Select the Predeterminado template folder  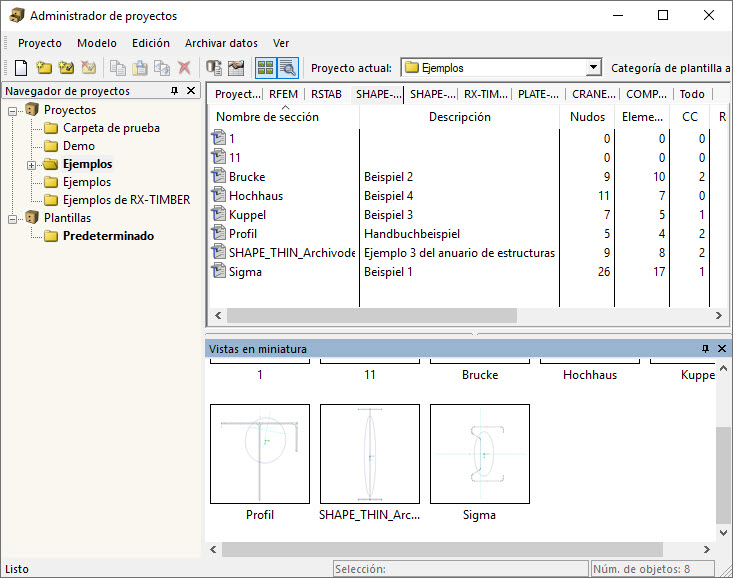click(x=108, y=236)
